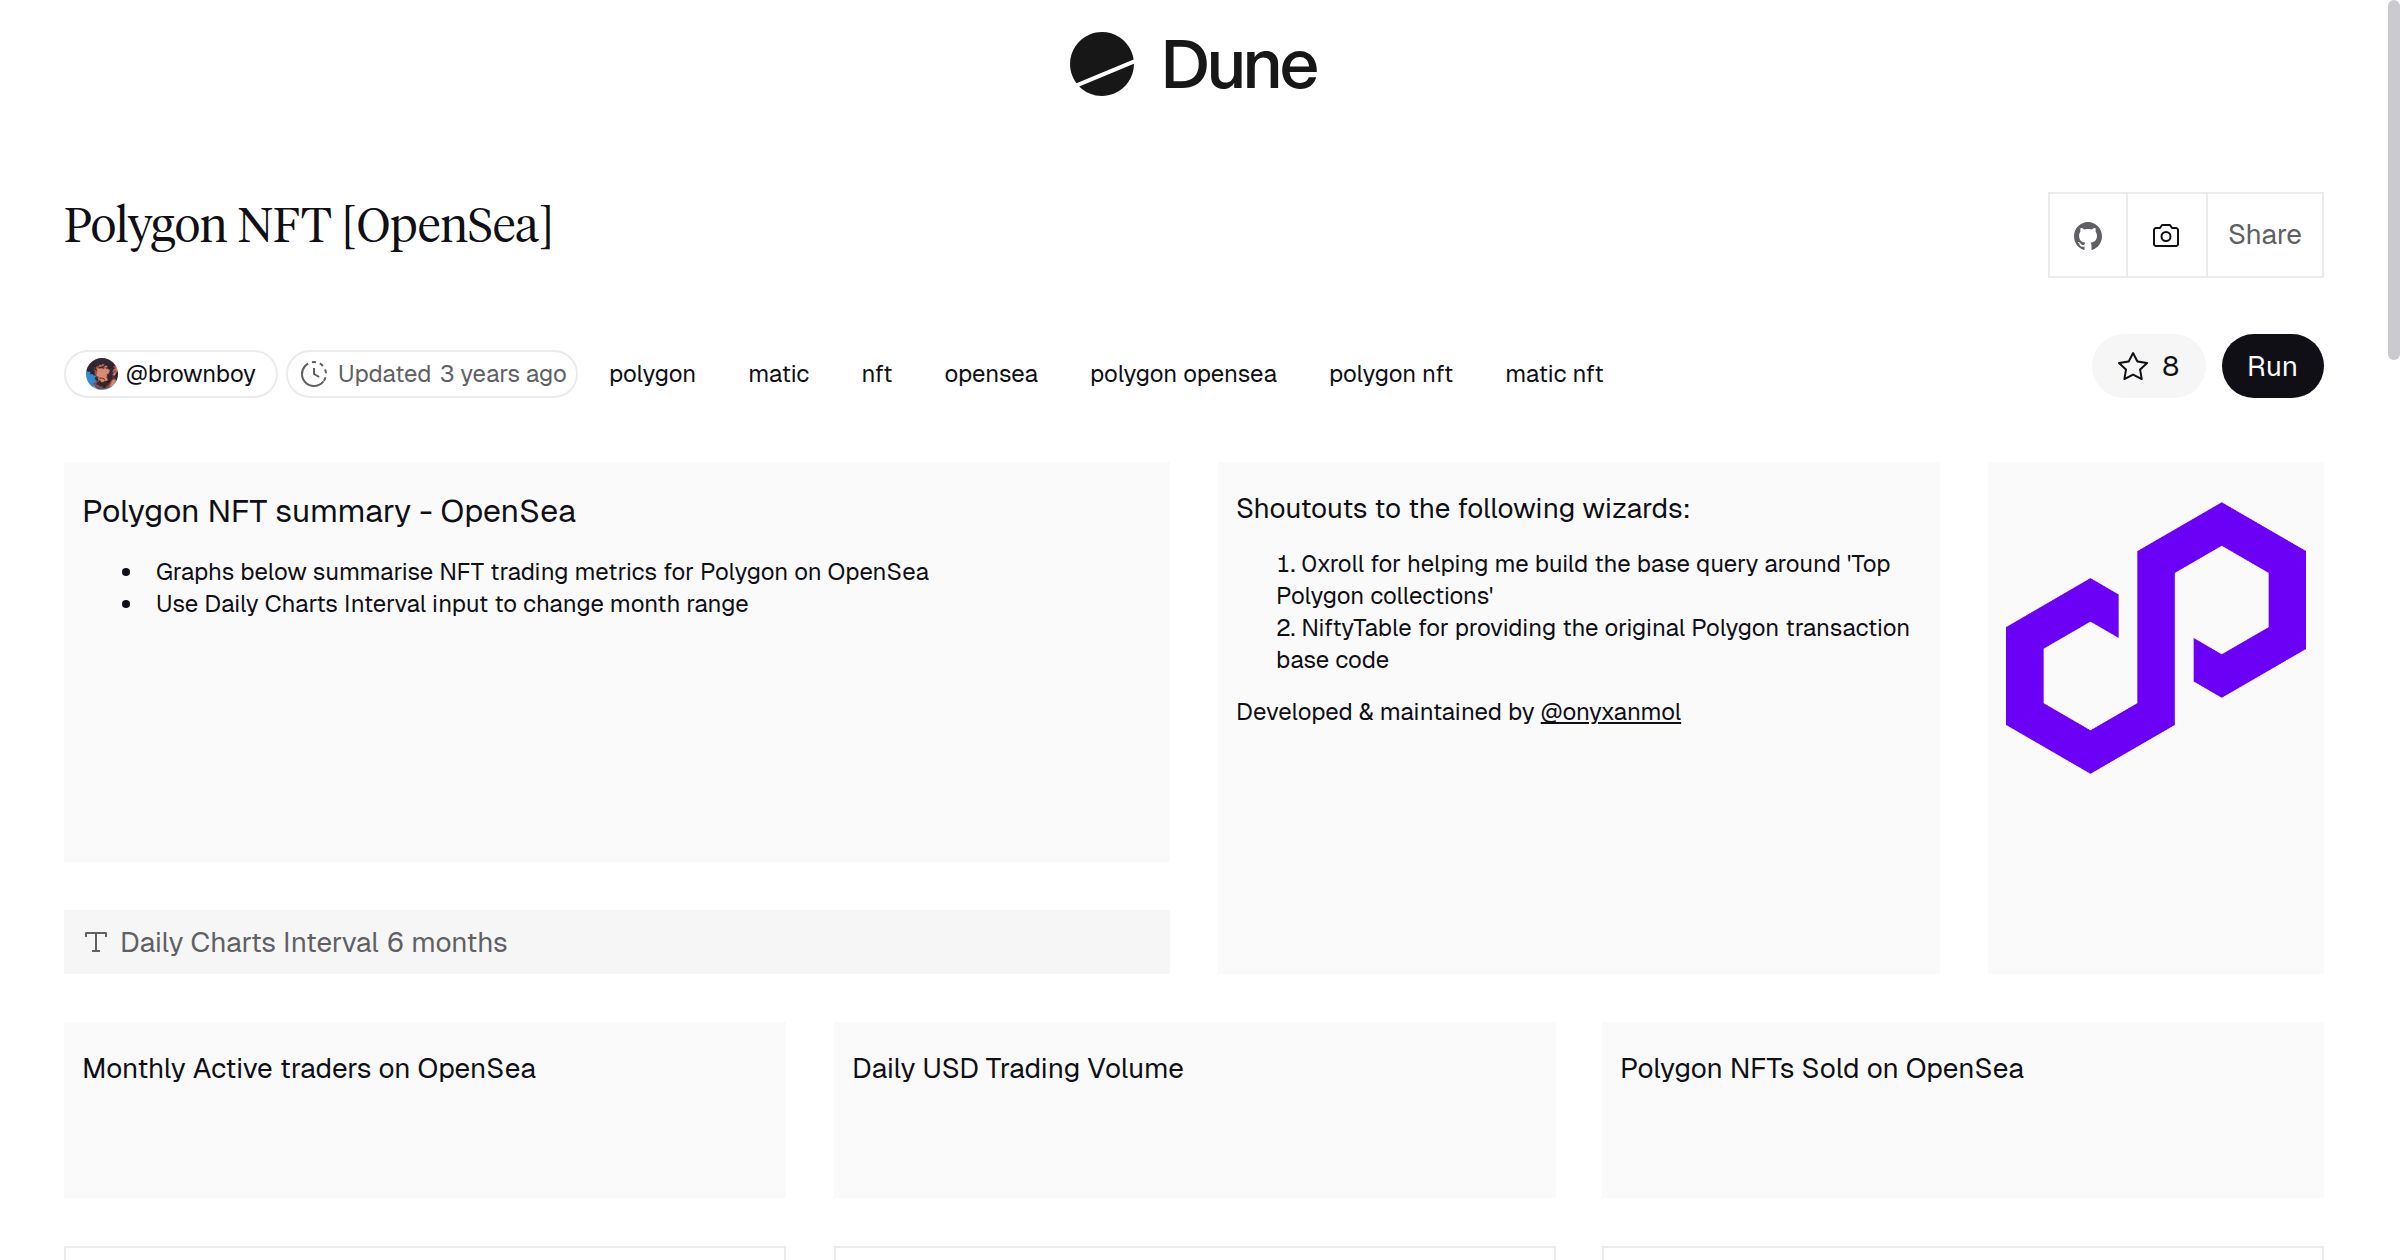Open the Daily USD Trading Volume chart title

point(1017,1068)
